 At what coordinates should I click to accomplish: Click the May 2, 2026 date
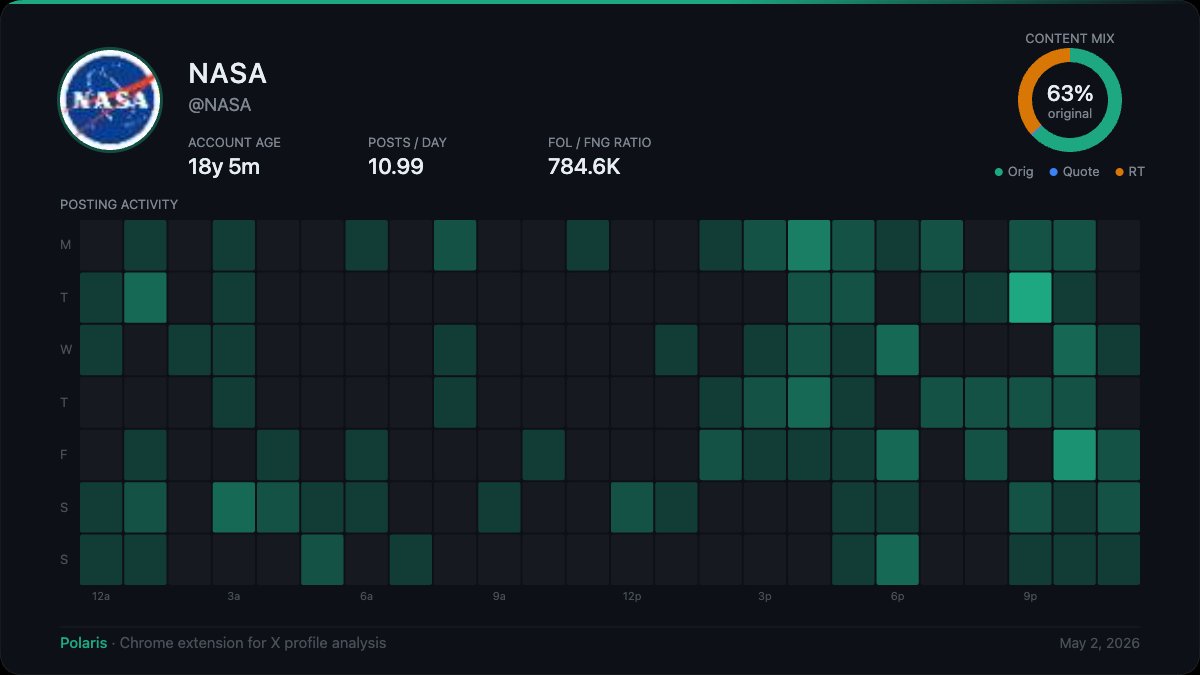point(1099,643)
